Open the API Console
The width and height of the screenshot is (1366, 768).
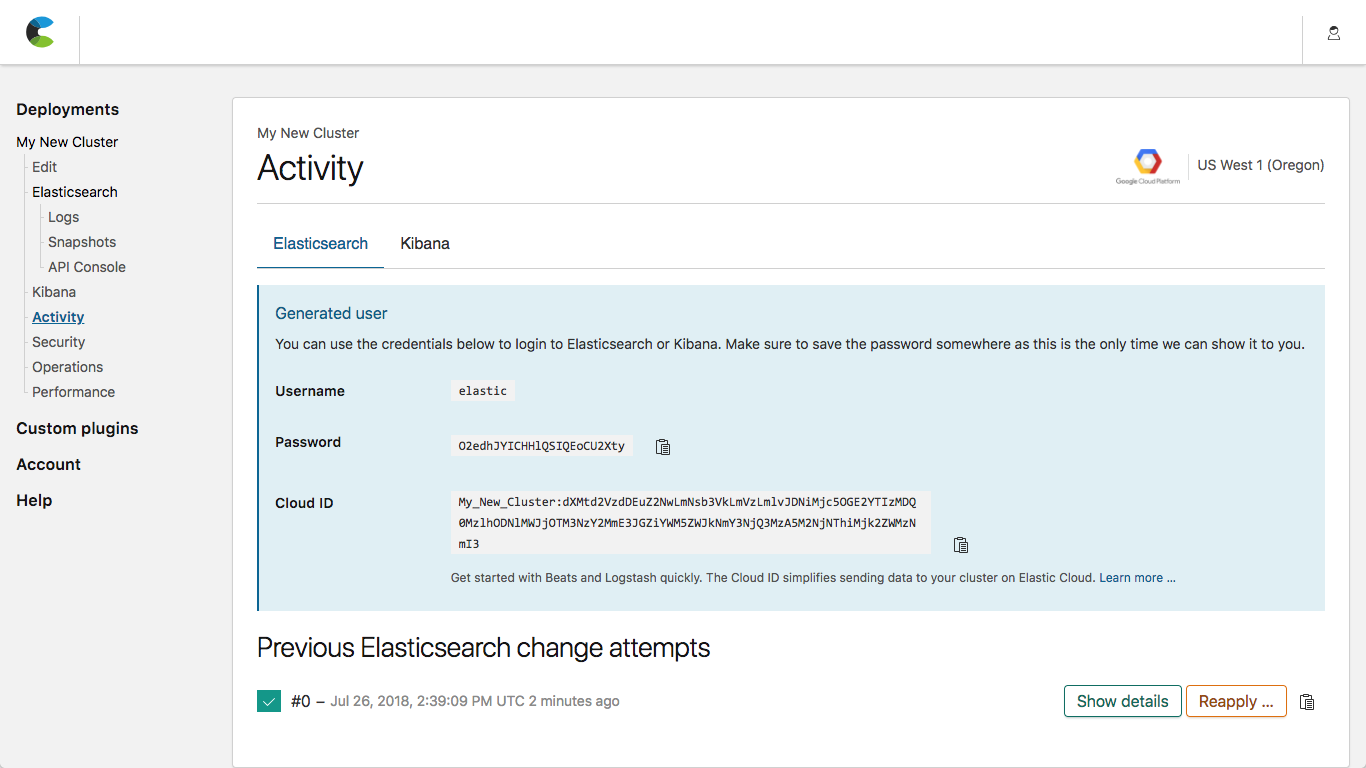click(x=87, y=267)
